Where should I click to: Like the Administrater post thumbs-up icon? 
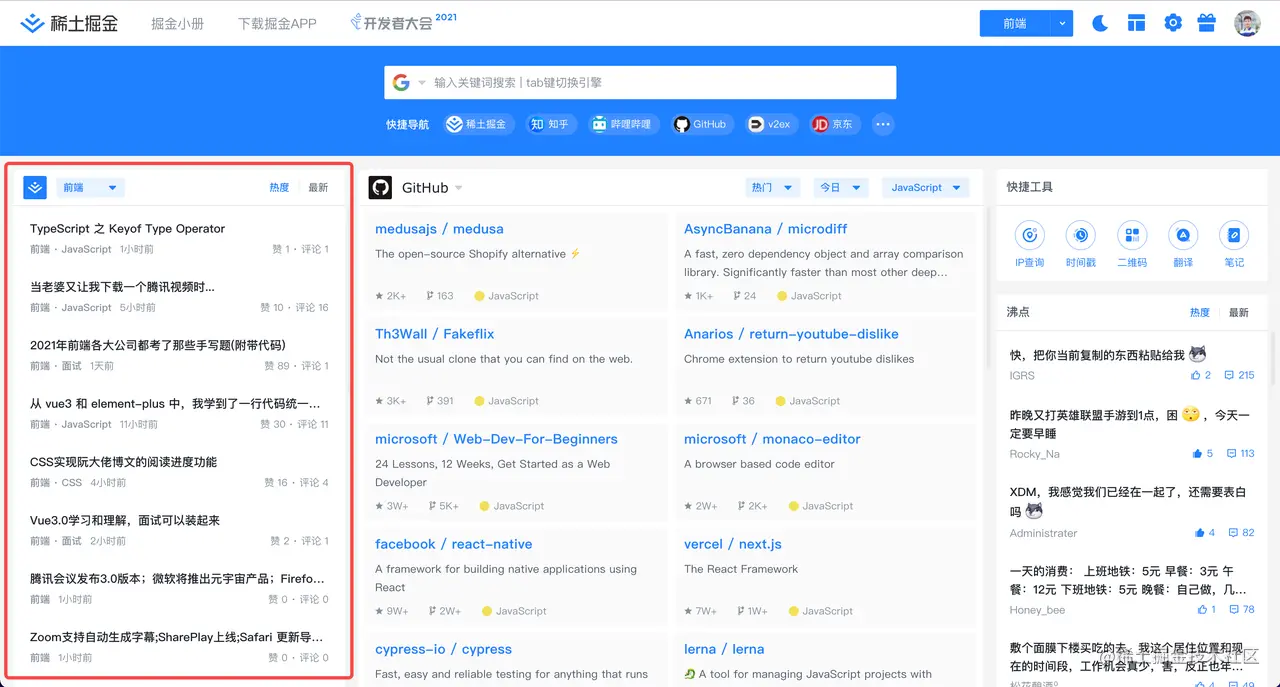tap(1199, 533)
